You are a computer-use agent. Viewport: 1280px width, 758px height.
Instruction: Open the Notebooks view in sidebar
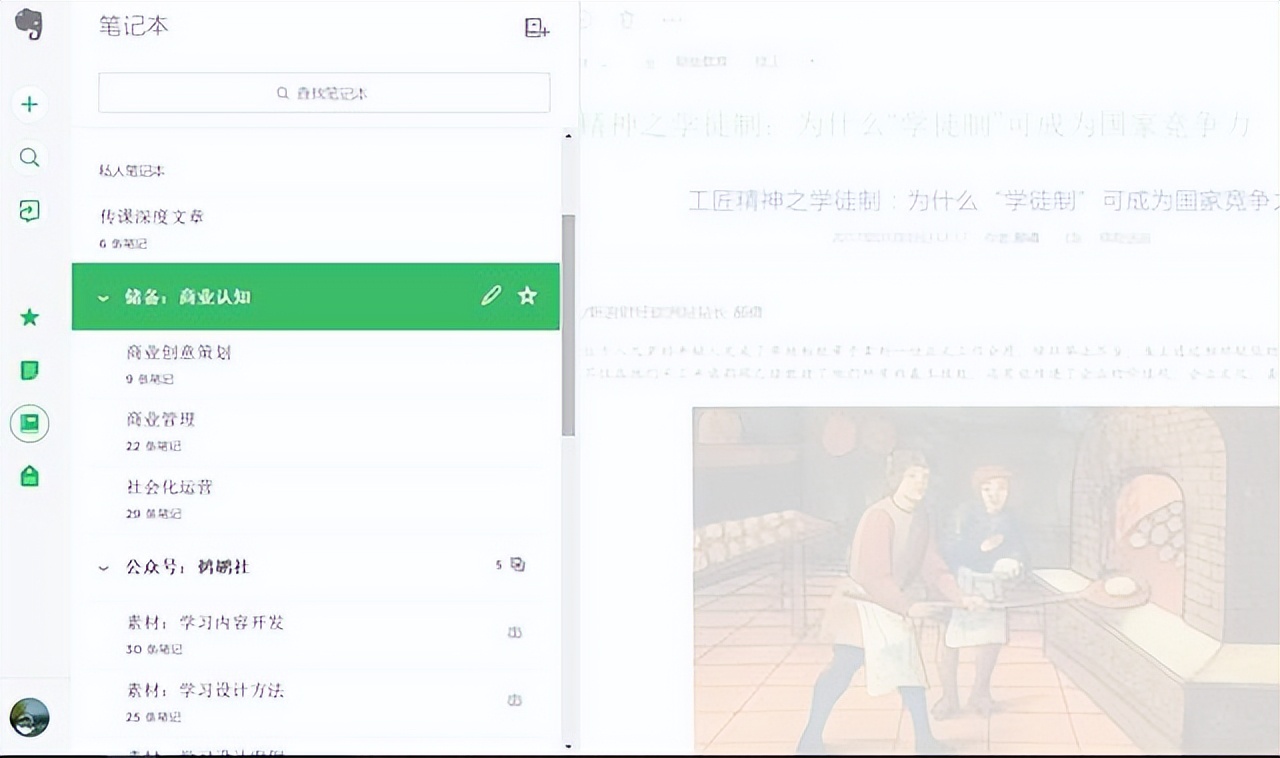[x=30, y=424]
